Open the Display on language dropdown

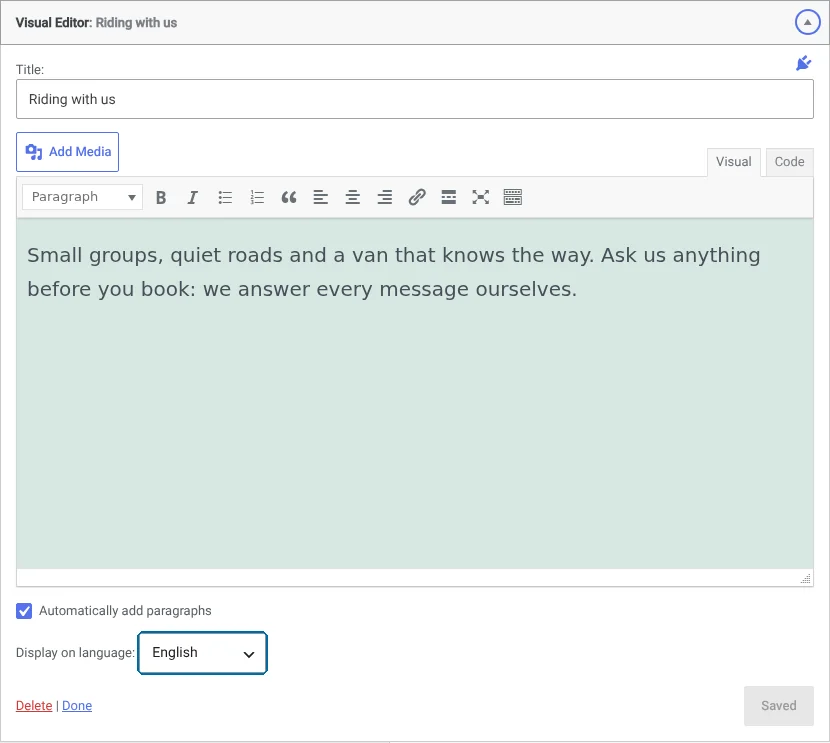[x=202, y=653]
